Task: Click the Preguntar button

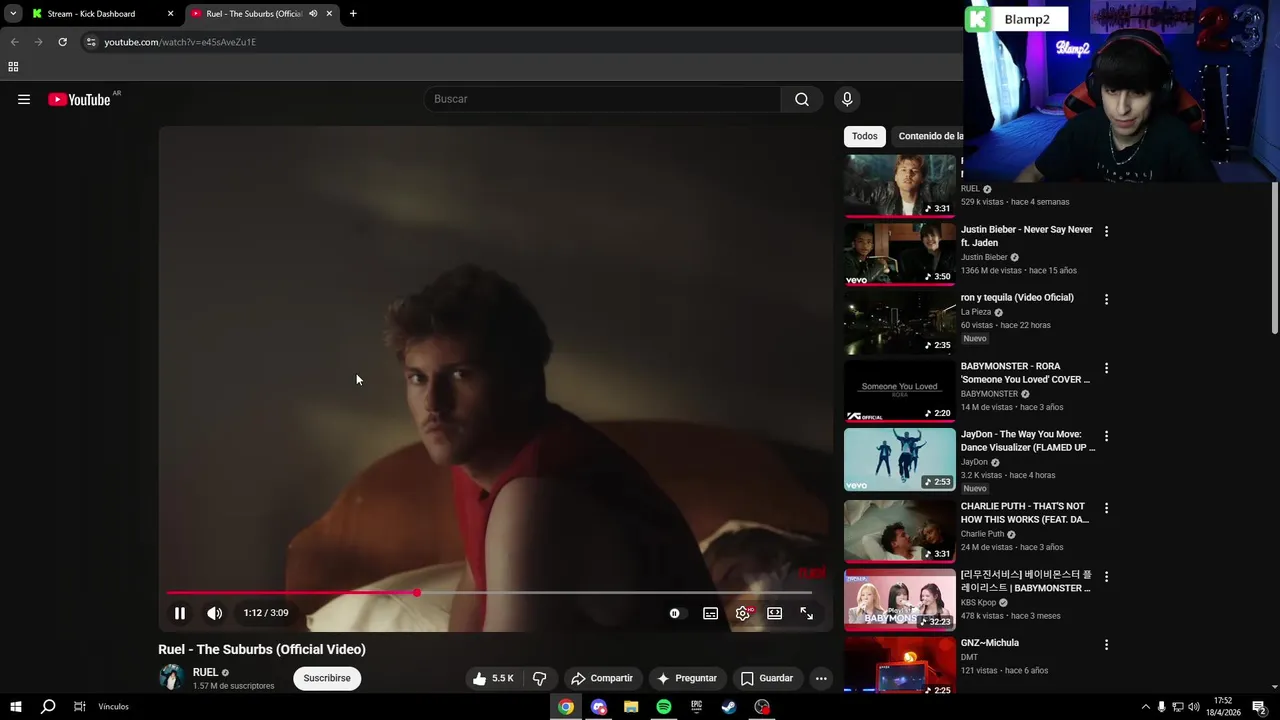Action: tap(686, 678)
